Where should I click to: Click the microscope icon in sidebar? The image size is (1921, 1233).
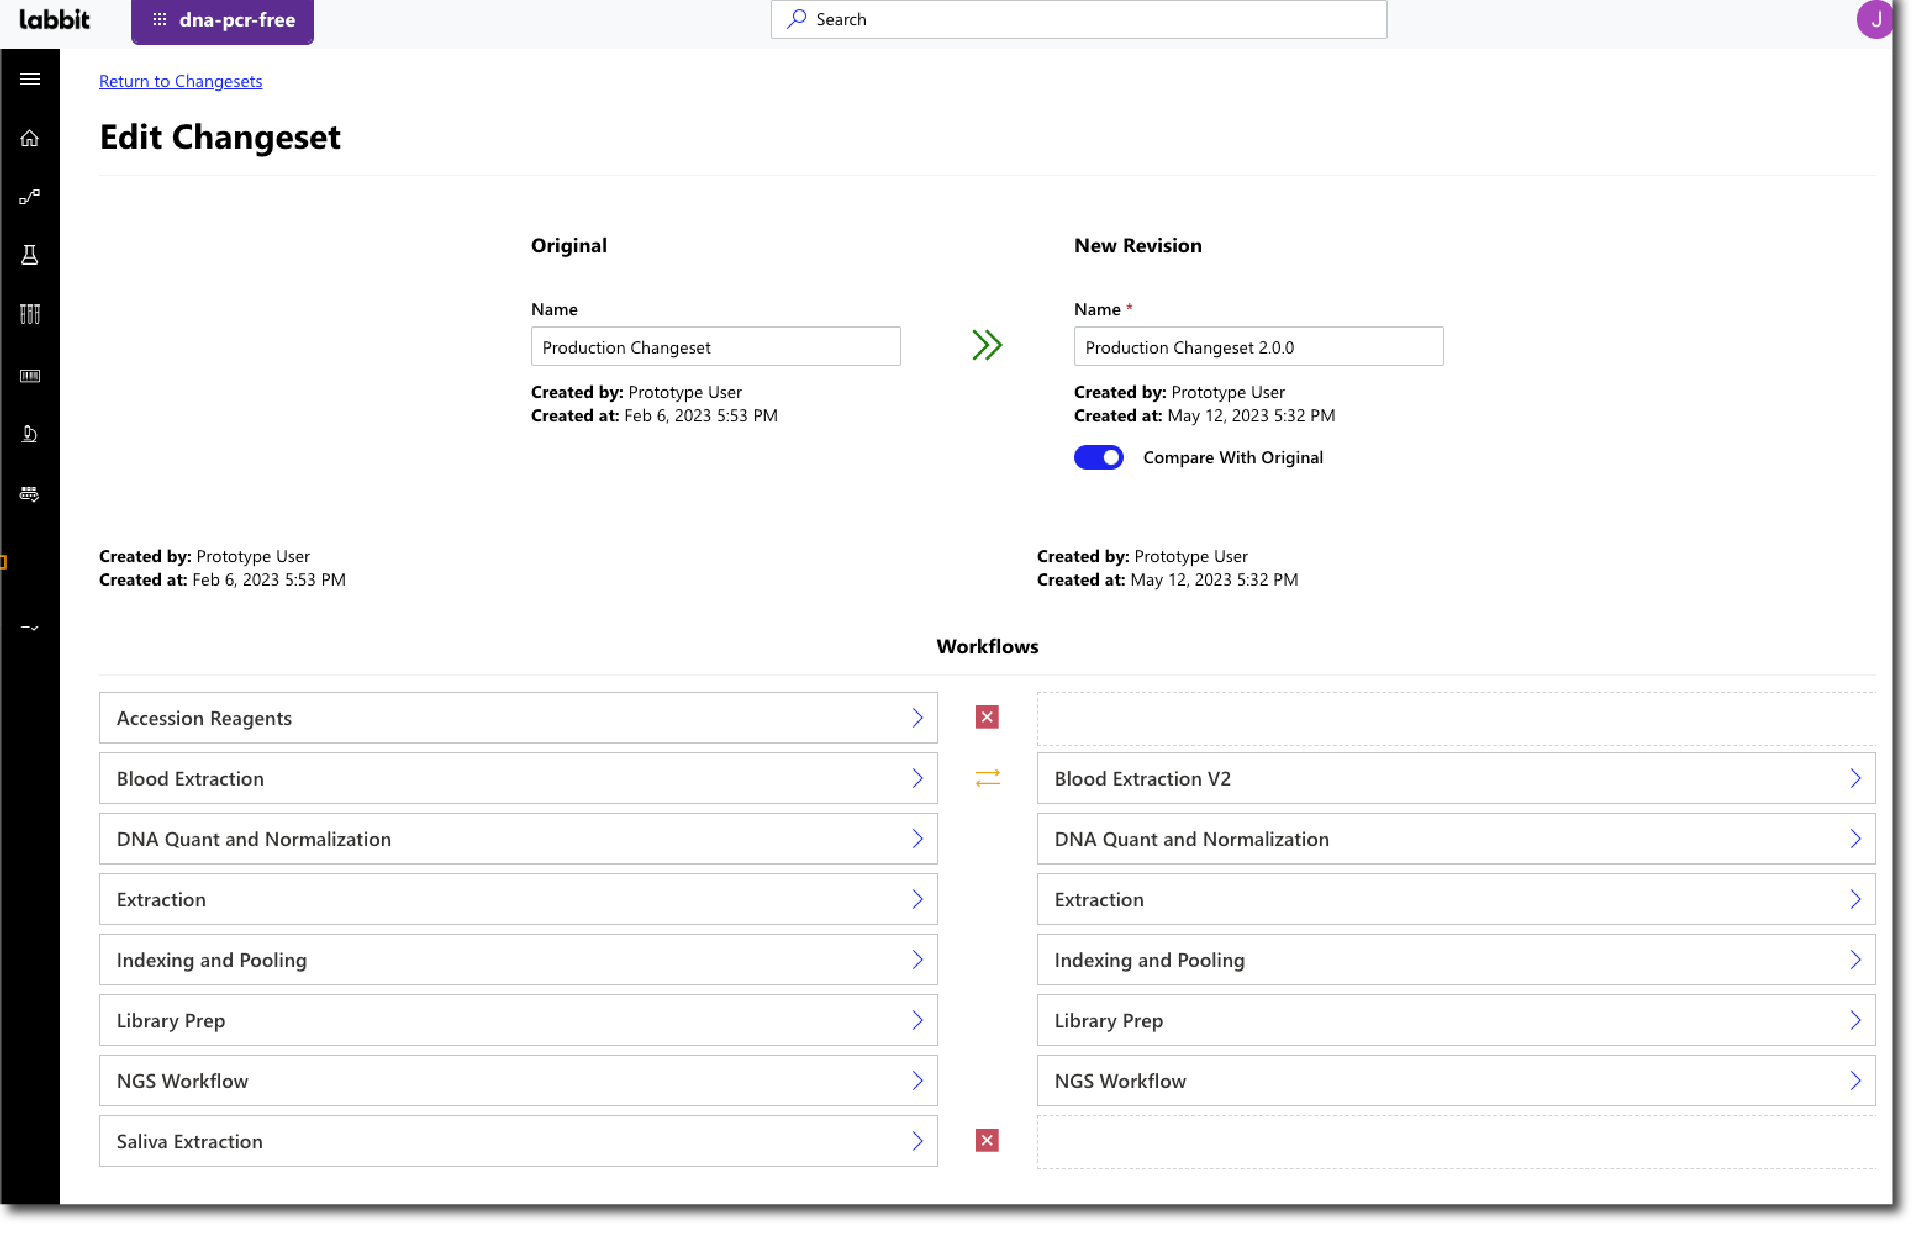click(31, 434)
